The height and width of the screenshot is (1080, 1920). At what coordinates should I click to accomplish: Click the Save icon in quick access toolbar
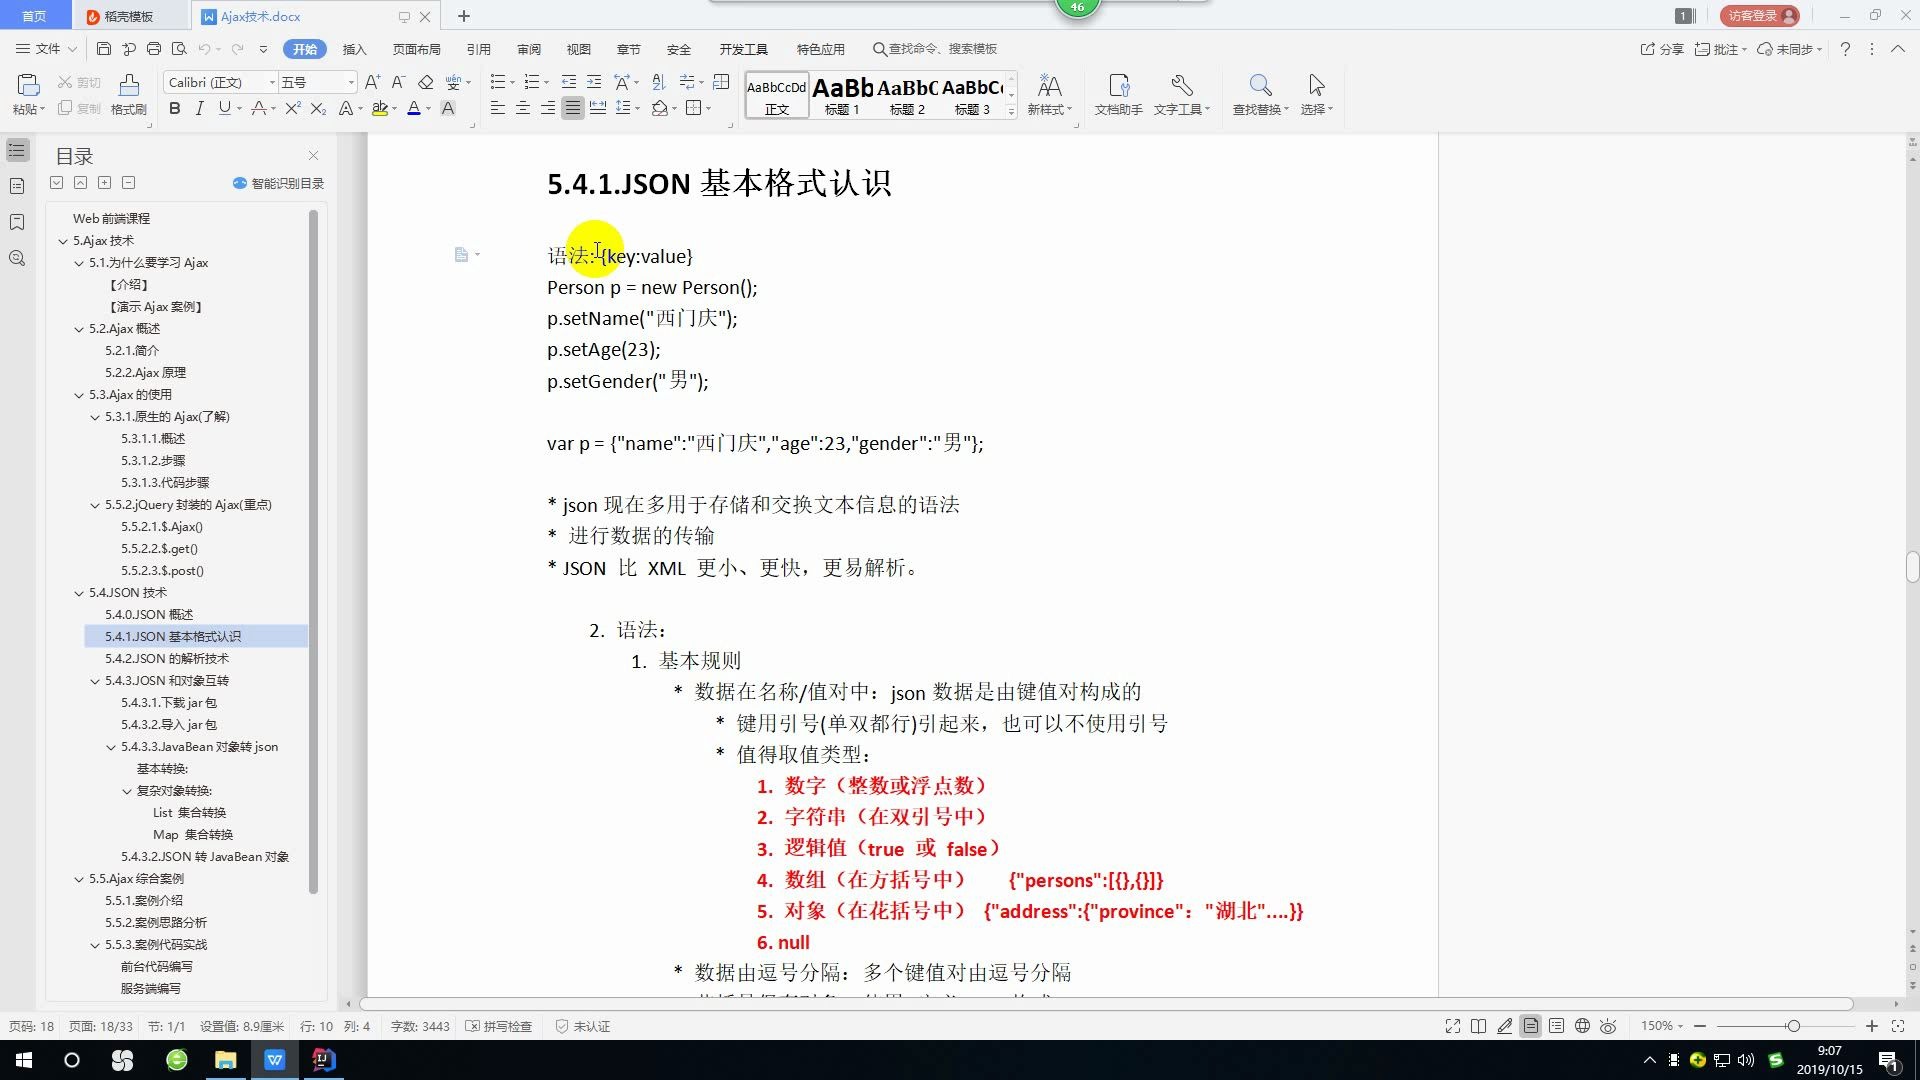pos(104,49)
